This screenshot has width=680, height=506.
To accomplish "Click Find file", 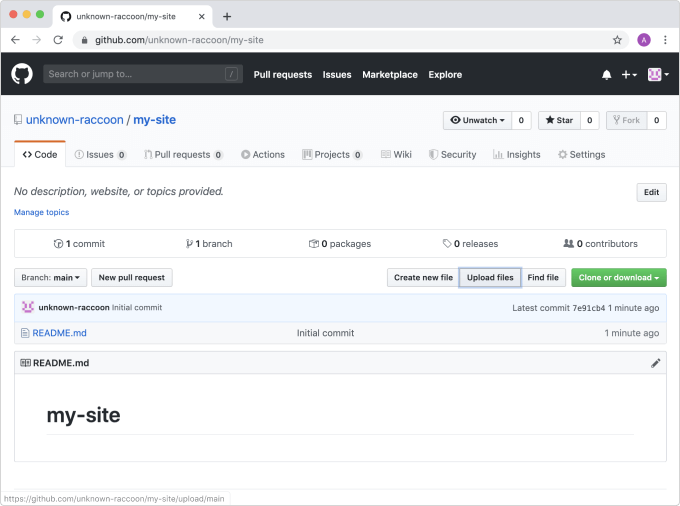I will 543,277.
